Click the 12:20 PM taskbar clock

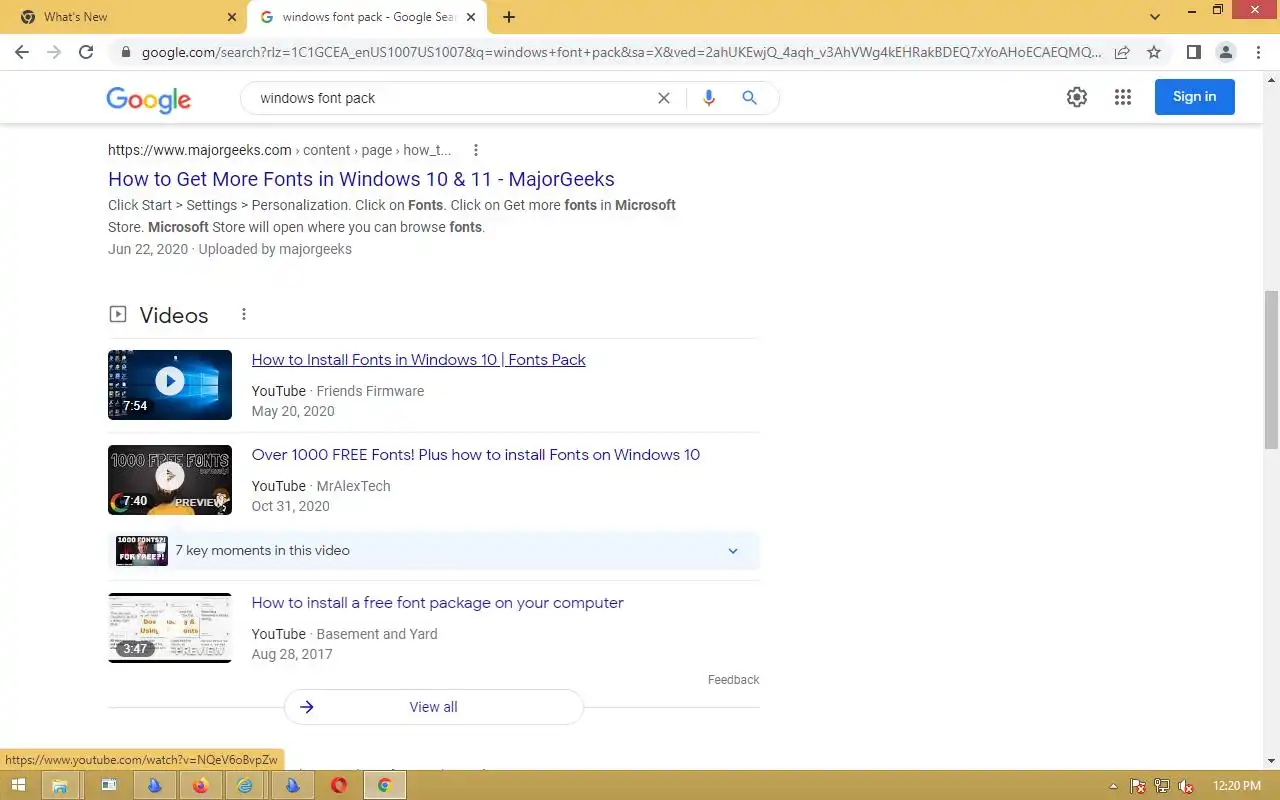coord(1236,786)
